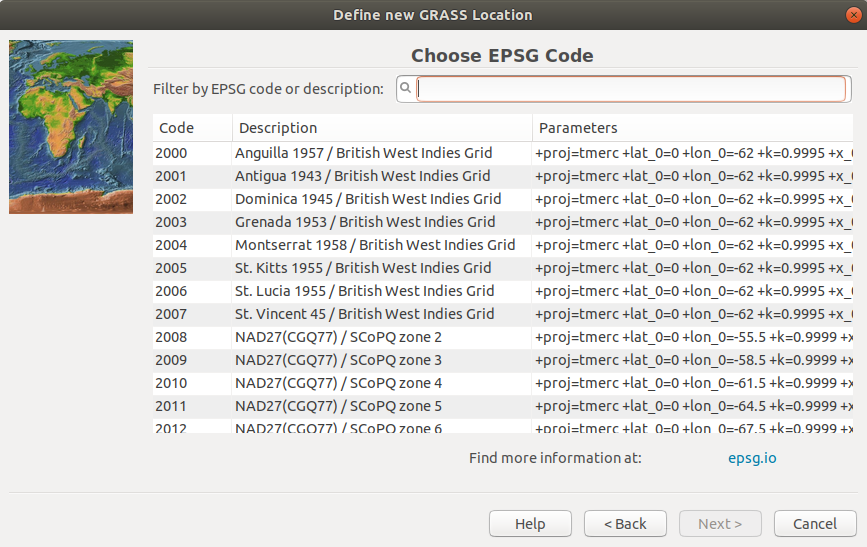
Task: Select code 2001 cell
Action: pyautogui.click(x=192, y=176)
